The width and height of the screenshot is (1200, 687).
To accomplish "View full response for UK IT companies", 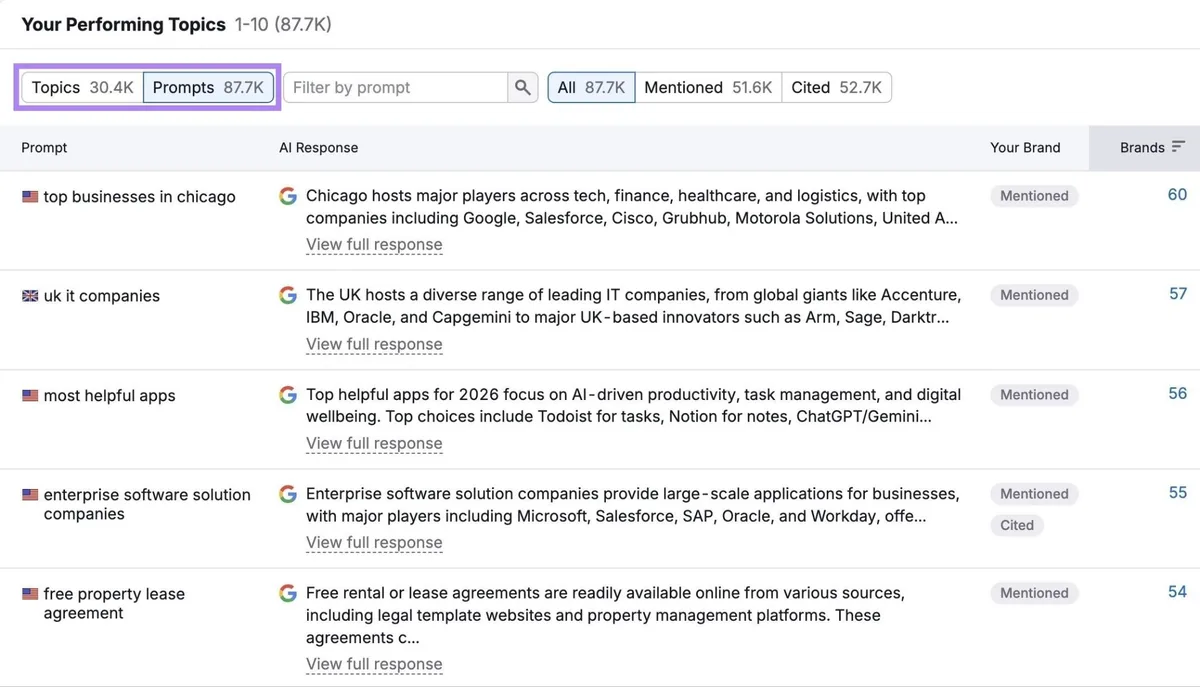I will coord(374,344).
